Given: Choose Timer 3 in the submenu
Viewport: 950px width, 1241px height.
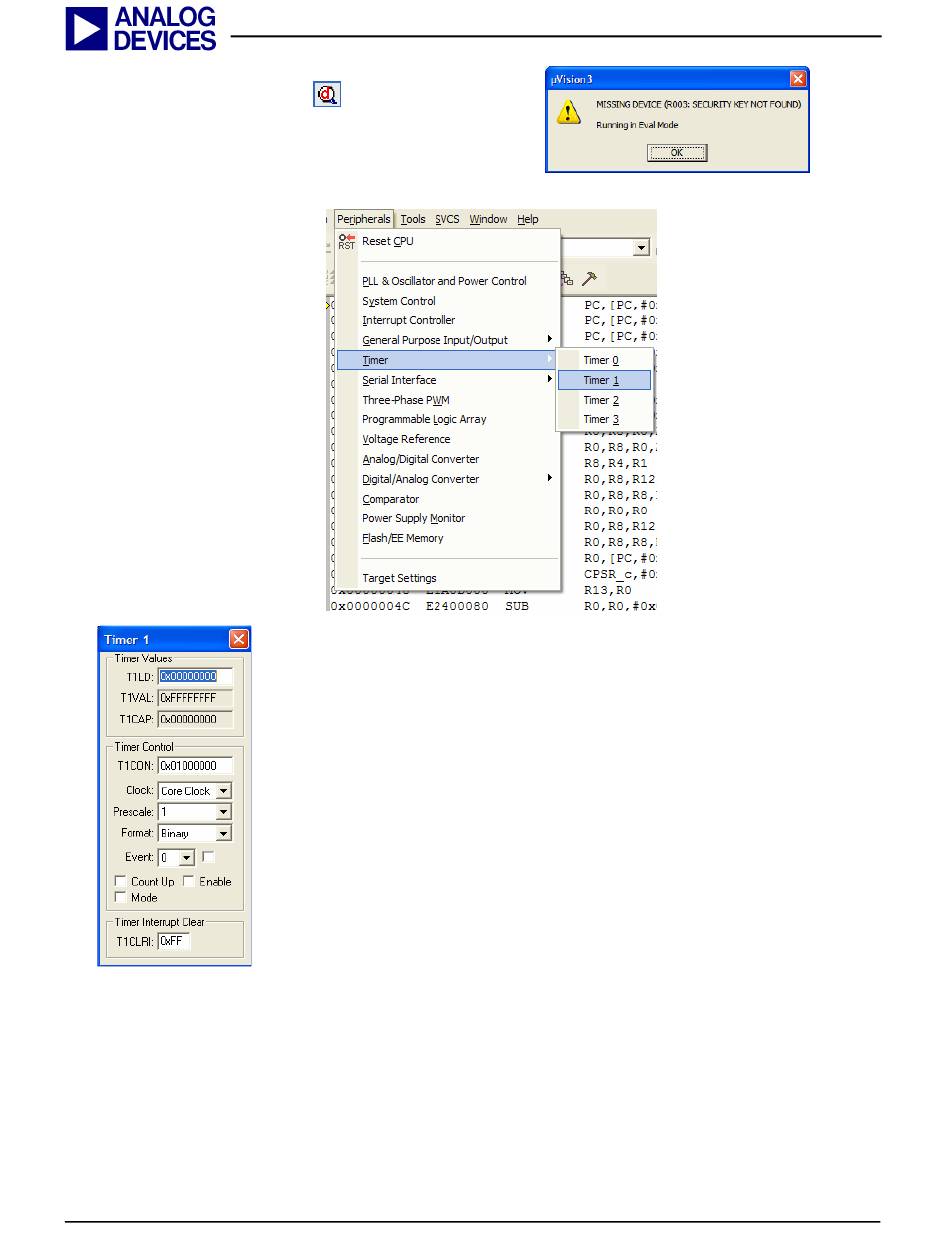Looking at the screenshot, I should click(x=604, y=419).
